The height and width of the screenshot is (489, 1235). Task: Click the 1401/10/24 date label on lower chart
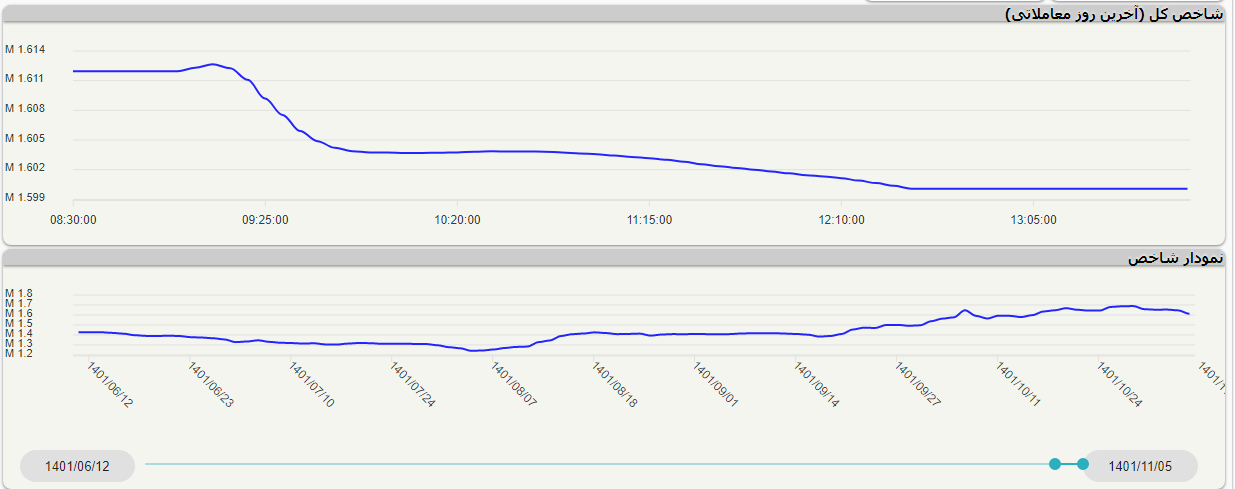1121,385
